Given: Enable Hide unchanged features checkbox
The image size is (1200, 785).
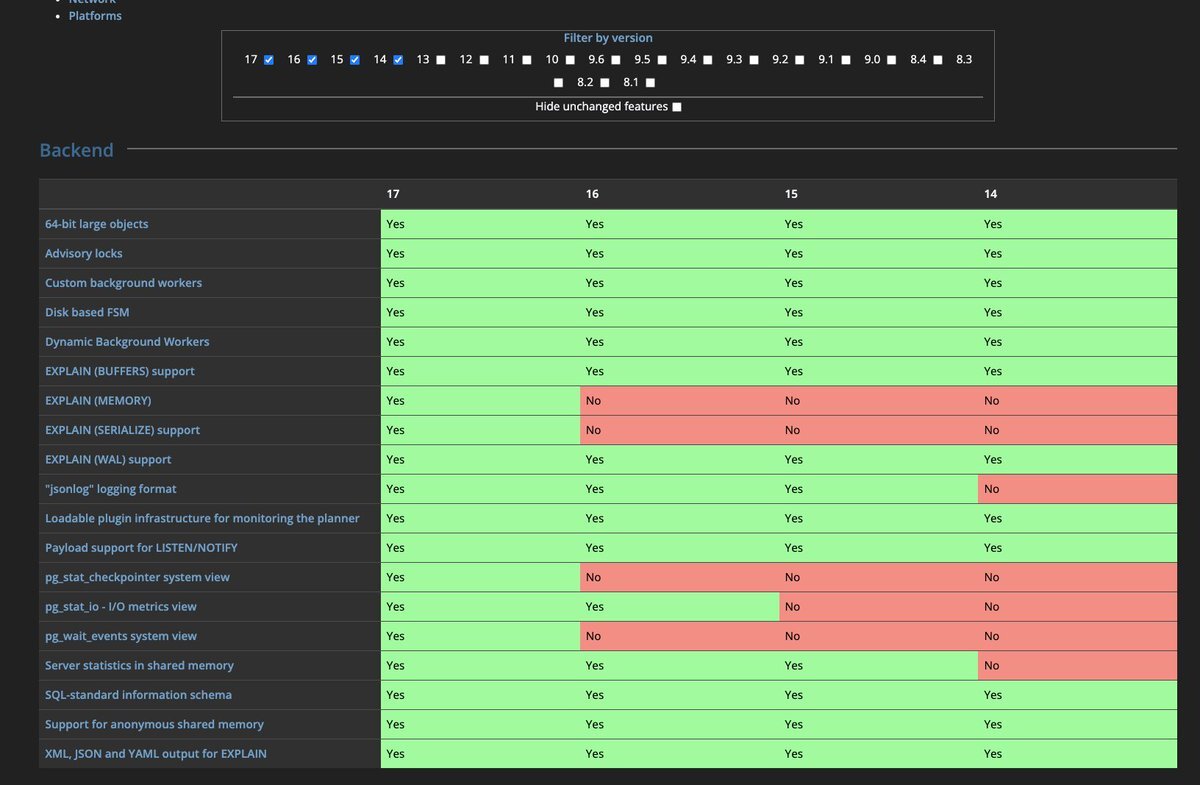Looking at the screenshot, I should pyautogui.click(x=677, y=107).
